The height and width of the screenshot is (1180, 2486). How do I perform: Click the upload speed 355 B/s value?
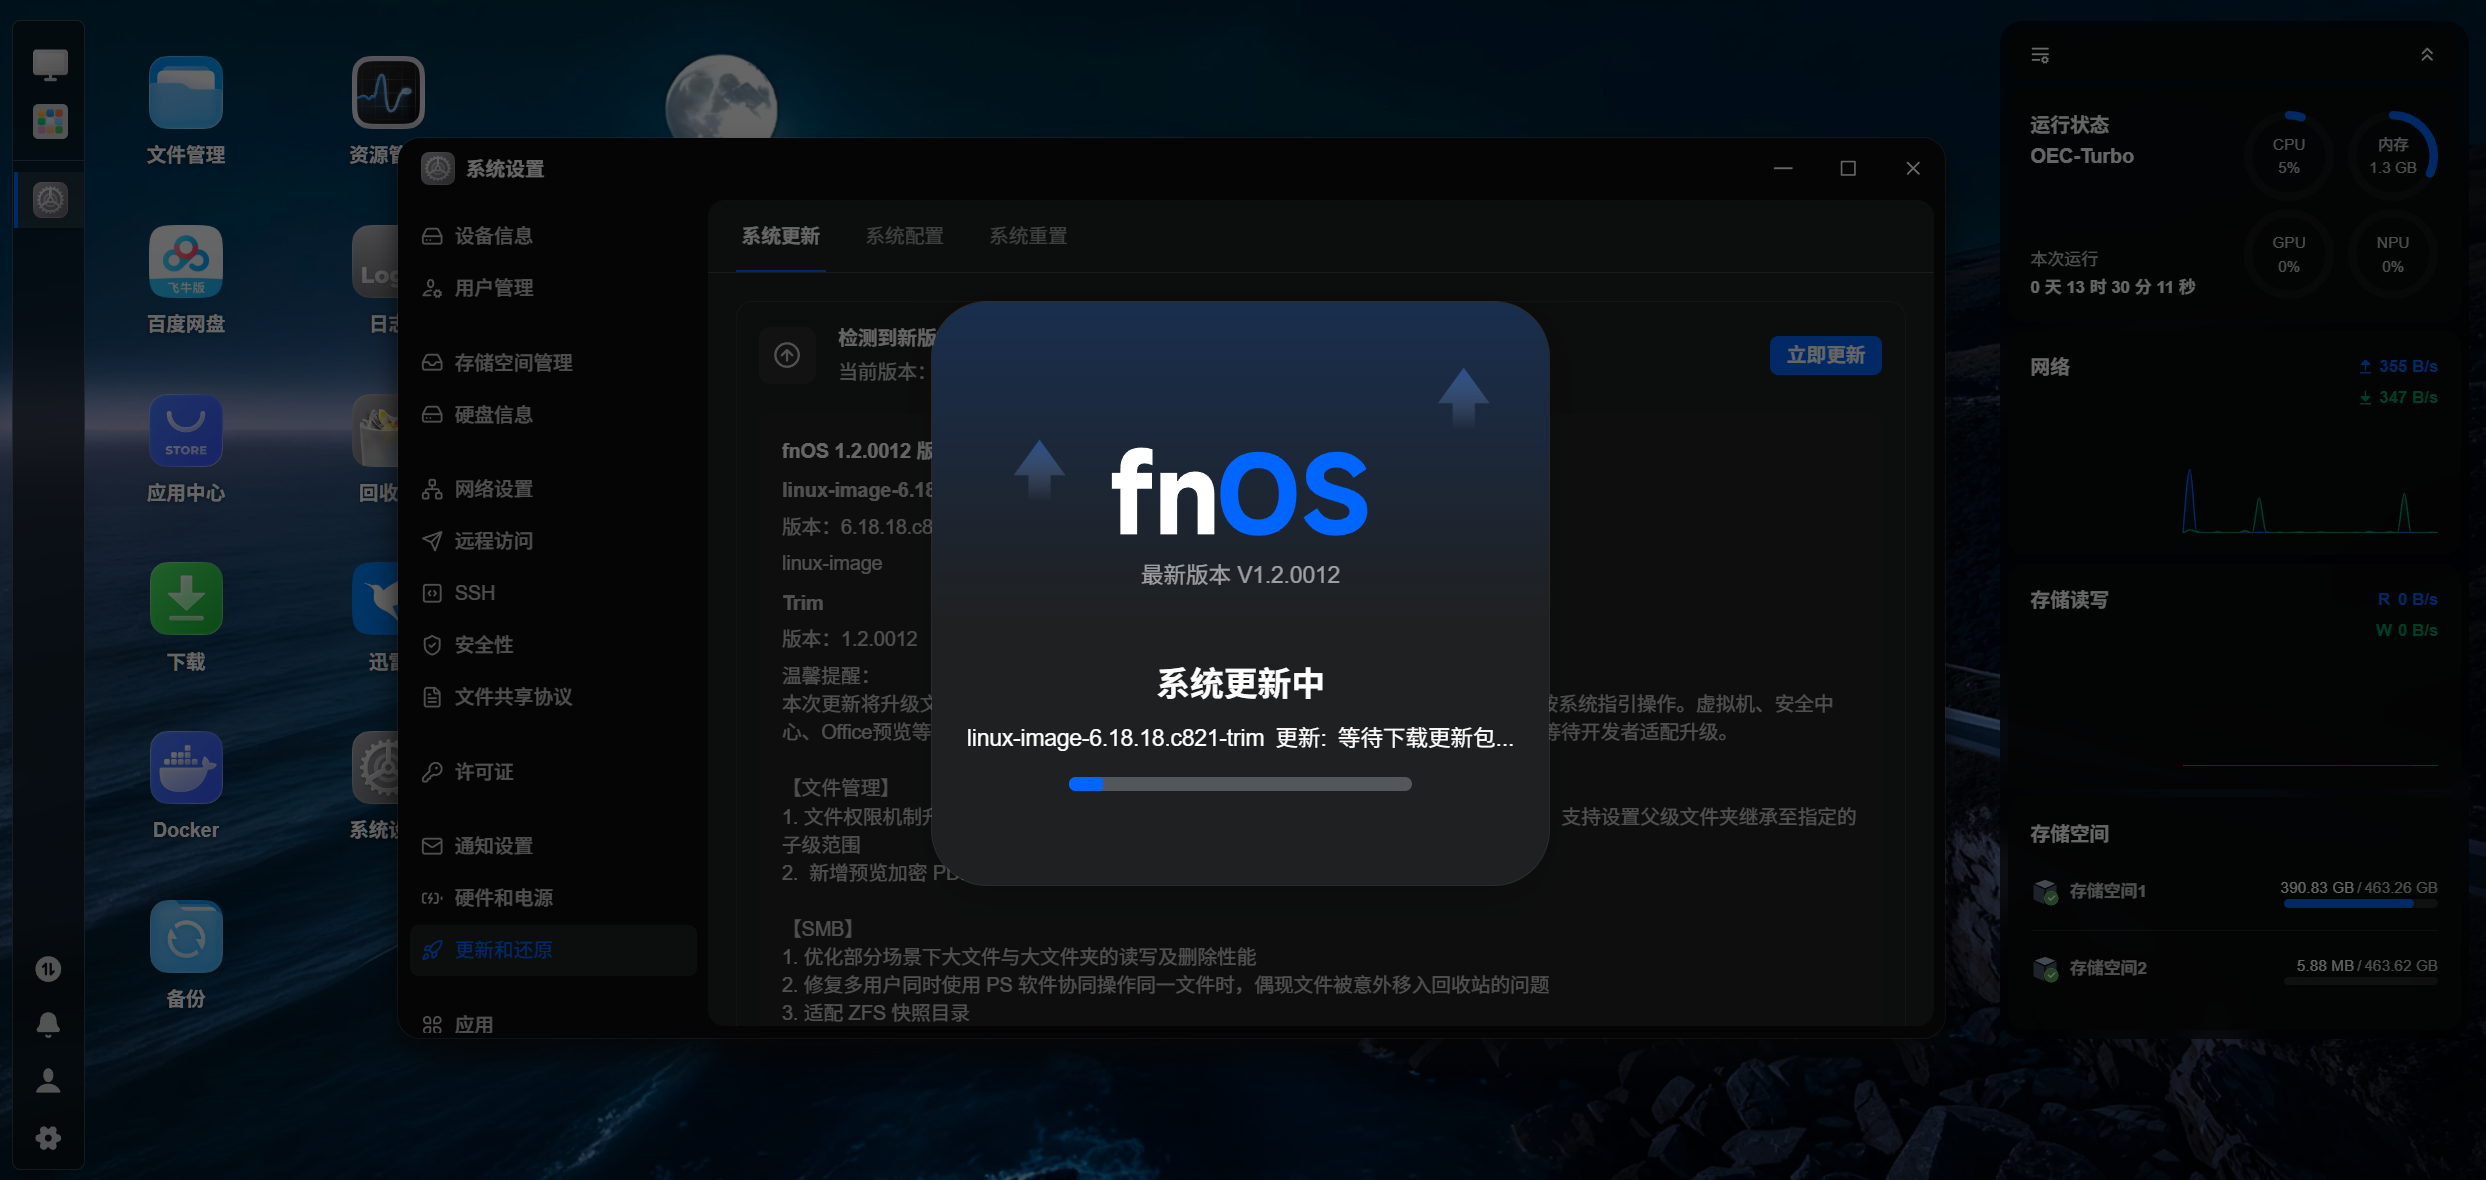coord(2408,366)
